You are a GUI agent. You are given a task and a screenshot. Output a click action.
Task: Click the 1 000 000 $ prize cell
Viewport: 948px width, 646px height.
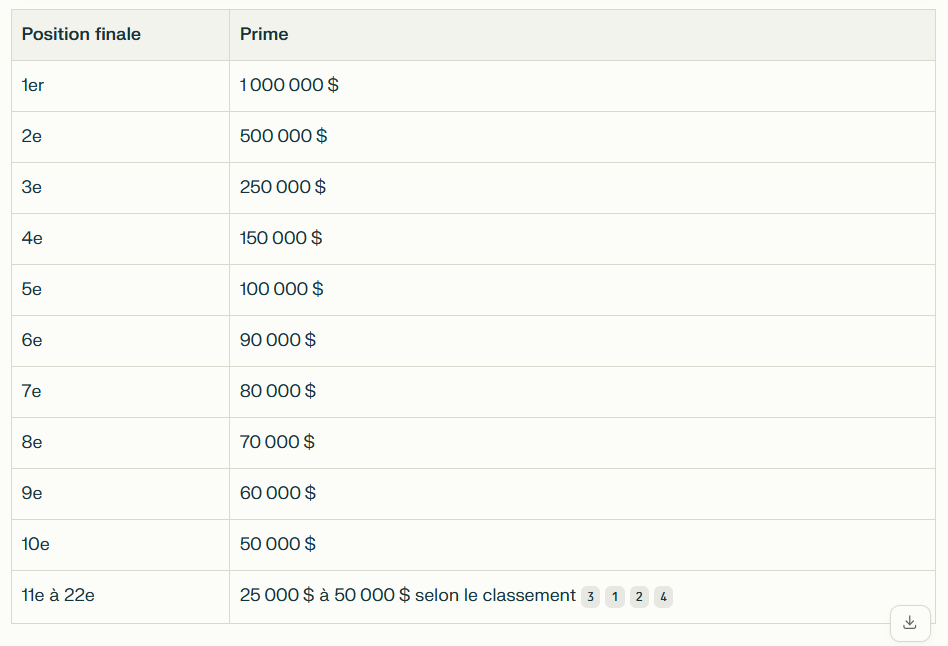[x=582, y=86]
